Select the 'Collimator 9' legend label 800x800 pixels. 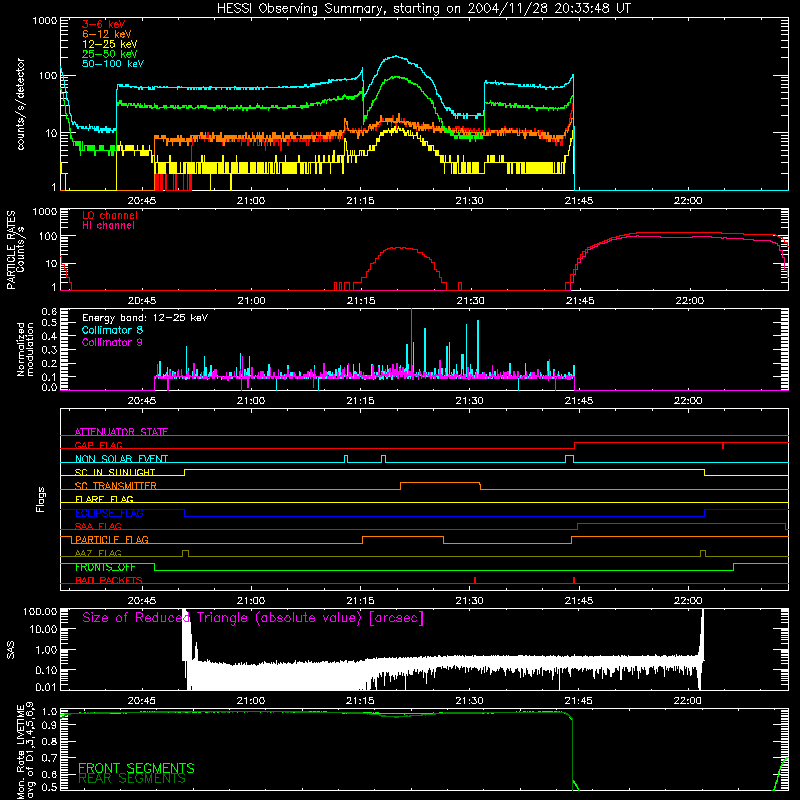coord(112,342)
